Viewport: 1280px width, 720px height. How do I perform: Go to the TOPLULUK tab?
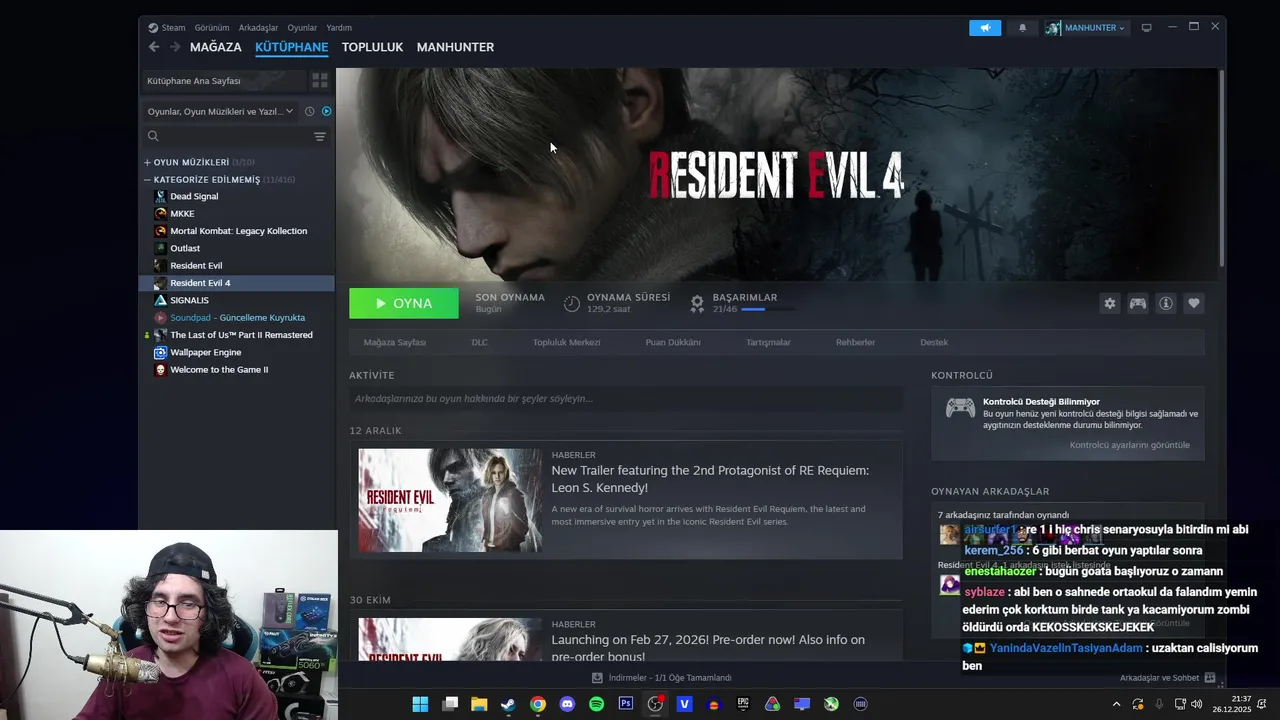pos(372,47)
